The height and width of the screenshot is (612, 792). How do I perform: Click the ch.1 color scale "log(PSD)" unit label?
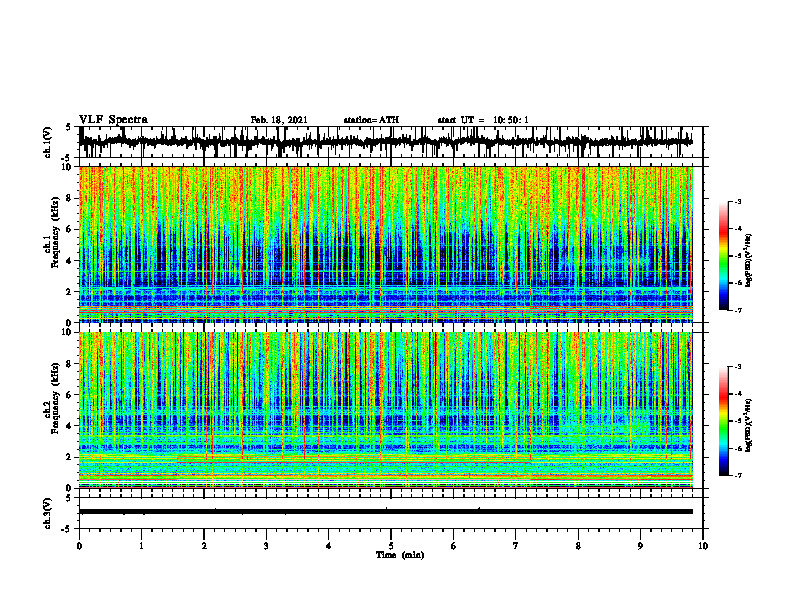[749, 261]
